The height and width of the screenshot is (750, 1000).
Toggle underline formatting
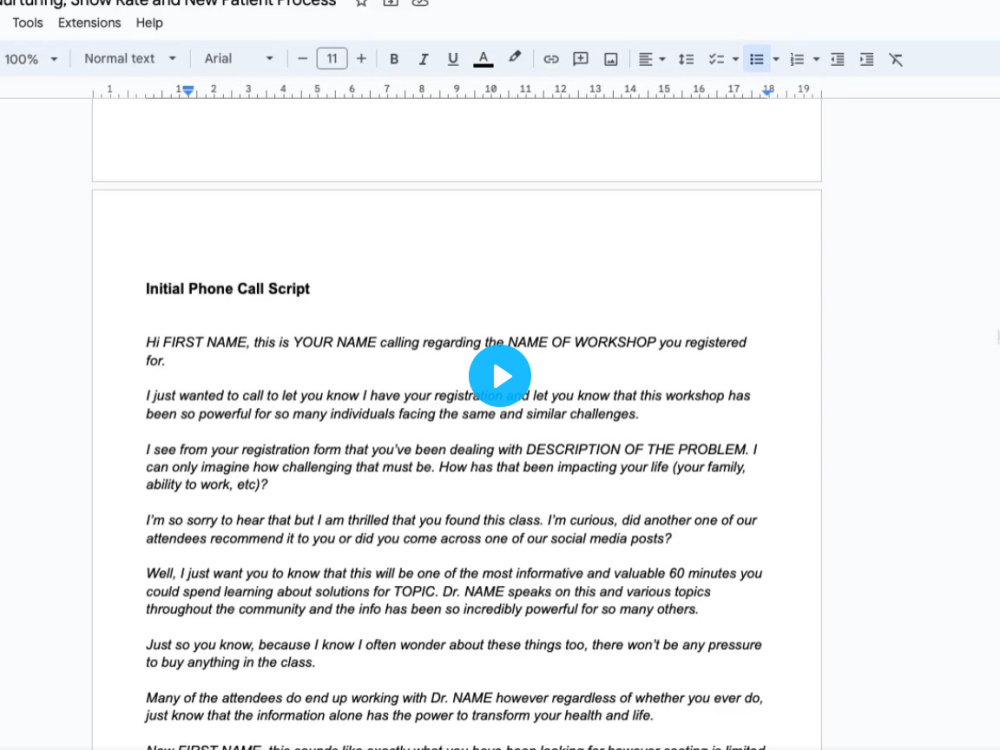tap(453, 59)
